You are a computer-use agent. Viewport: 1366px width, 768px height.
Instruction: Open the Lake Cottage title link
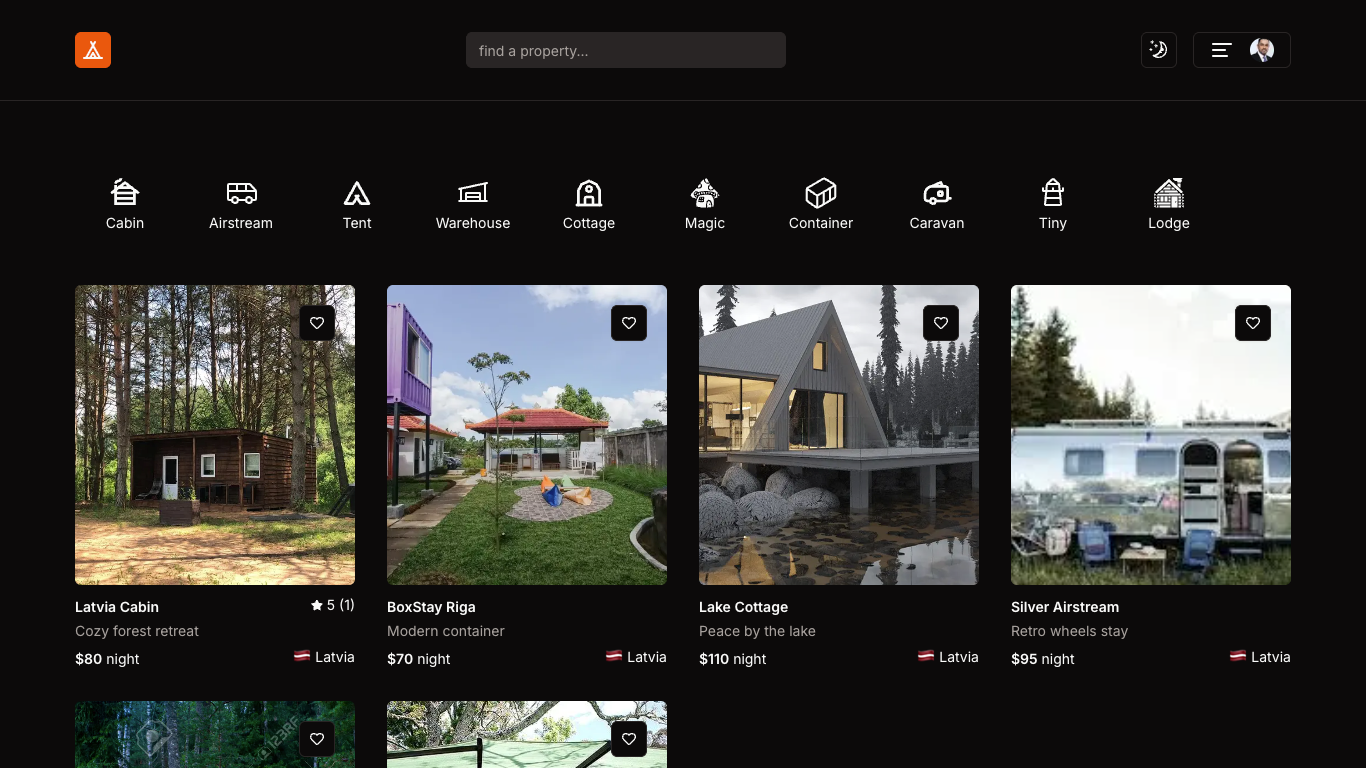click(x=743, y=607)
